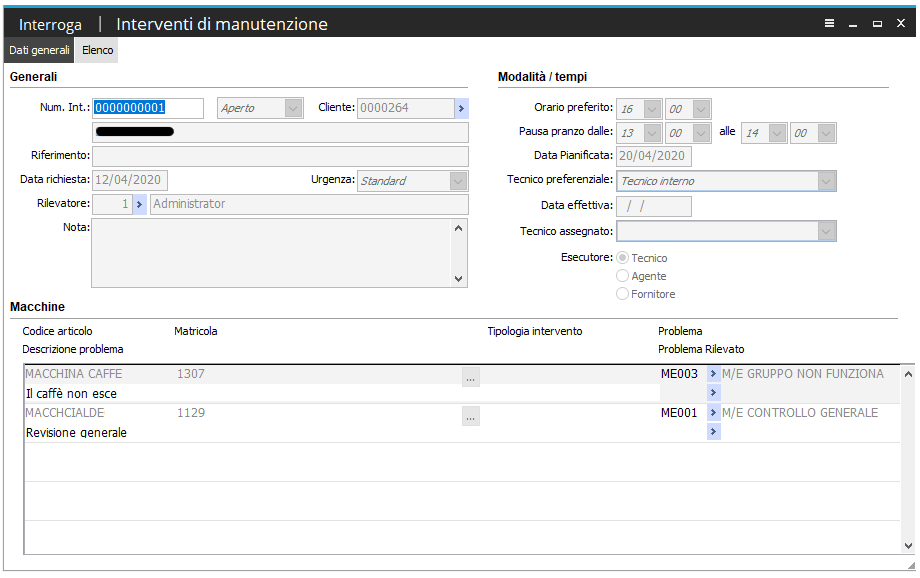The width and height of the screenshot is (920, 578).
Task: Click the window resize grip corner
Action: tap(911, 565)
